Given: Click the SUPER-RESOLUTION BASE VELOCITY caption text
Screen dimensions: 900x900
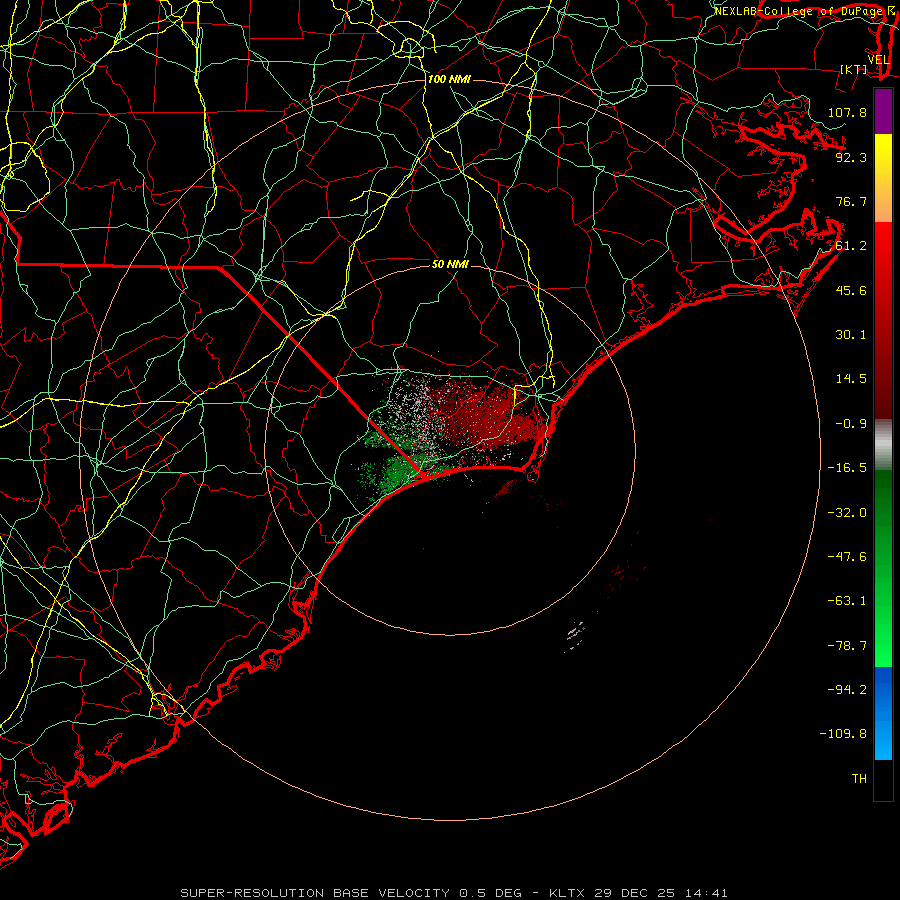Looking at the screenshot, I should pyautogui.click(x=317, y=893).
